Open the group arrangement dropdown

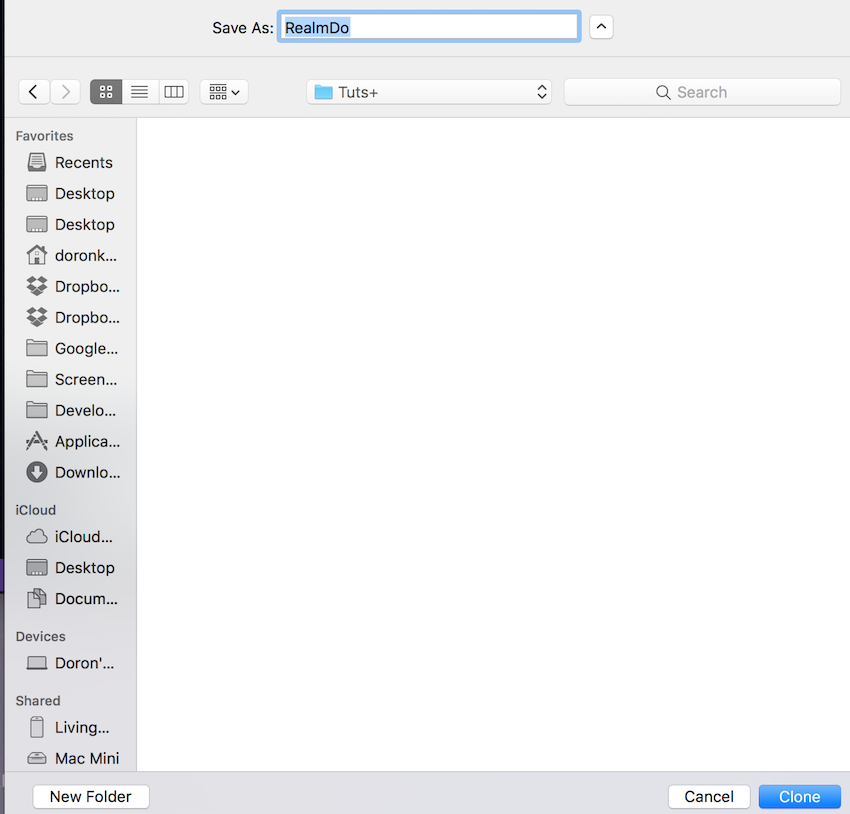point(224,92)
